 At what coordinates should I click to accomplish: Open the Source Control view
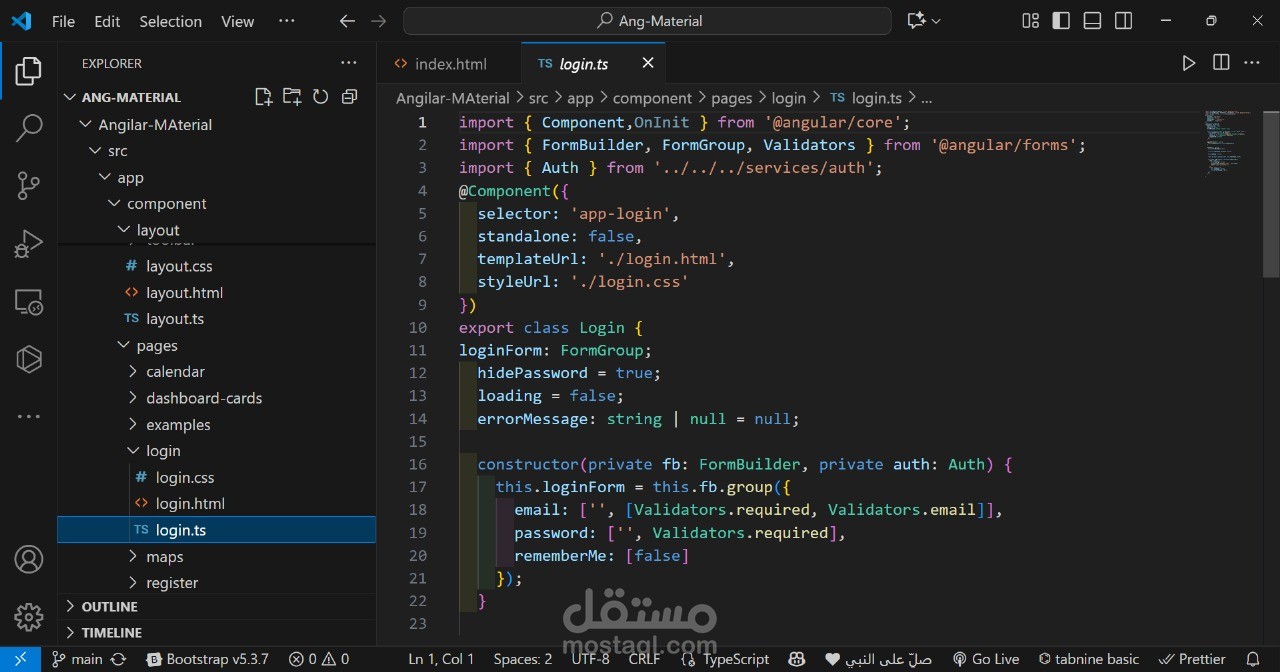point(28,185)
